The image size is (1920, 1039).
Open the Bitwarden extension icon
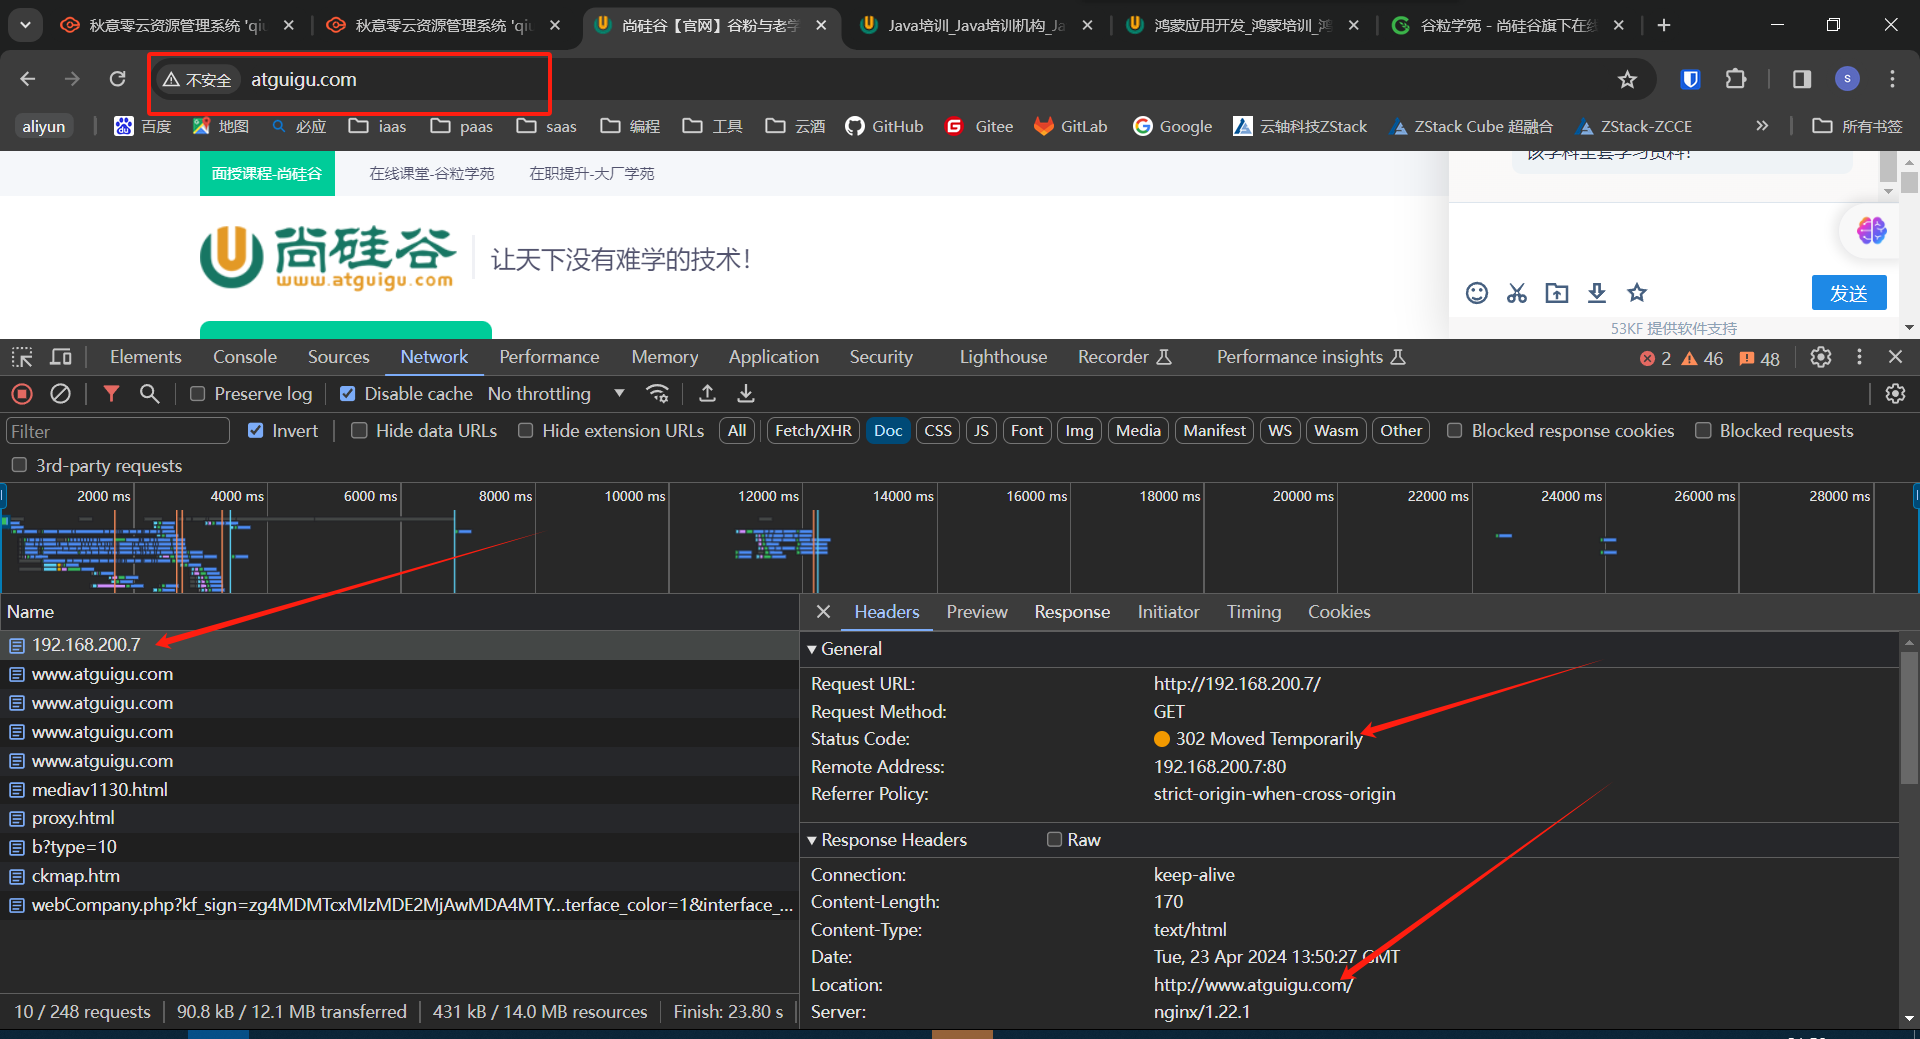tap(1690, 79)
